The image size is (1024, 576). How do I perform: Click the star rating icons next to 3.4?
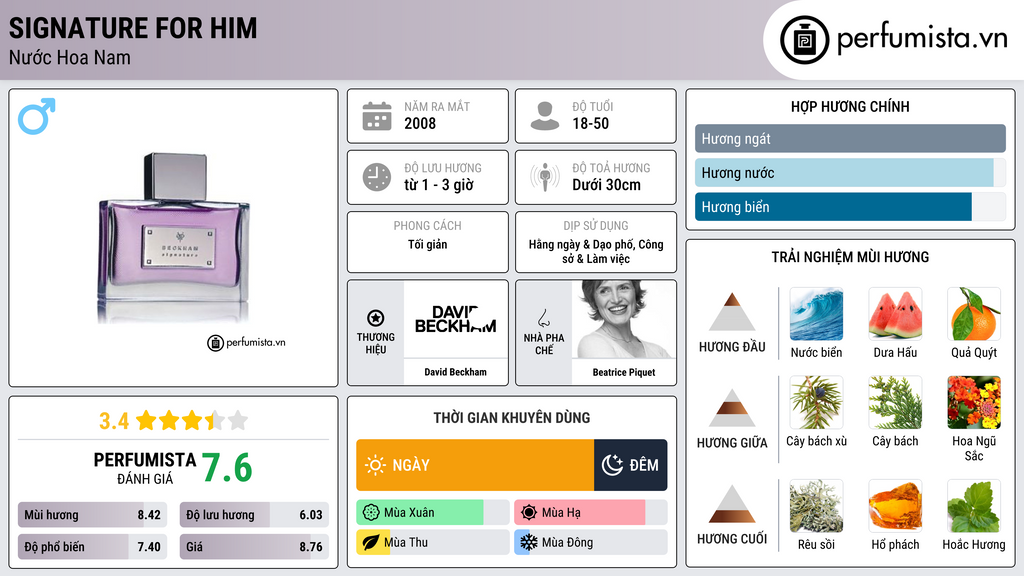[192, 421]
